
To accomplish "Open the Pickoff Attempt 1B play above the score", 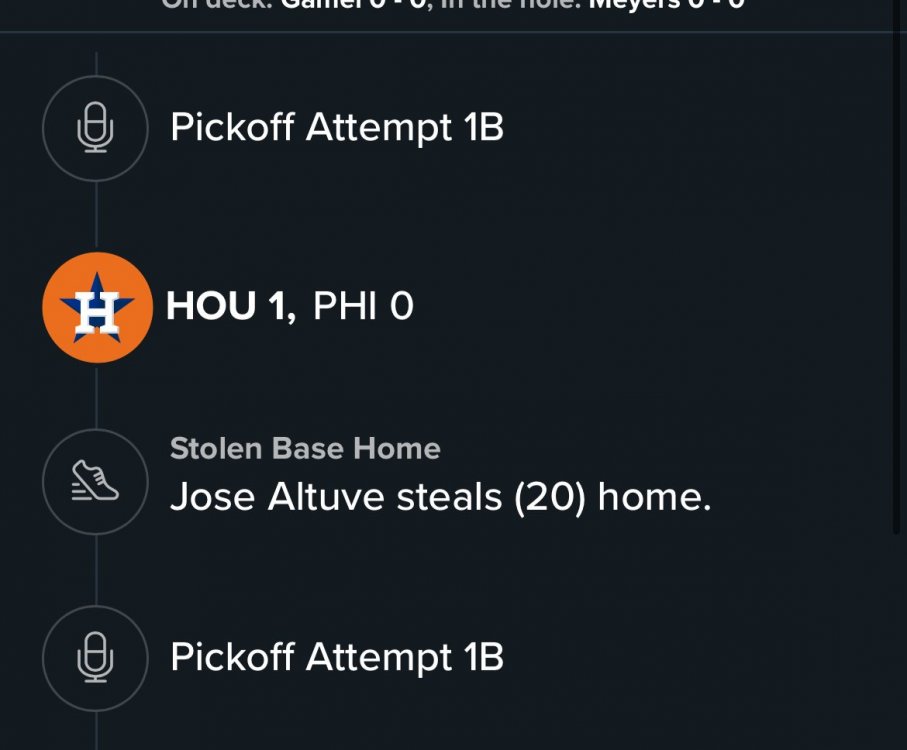I will point(336,128).
